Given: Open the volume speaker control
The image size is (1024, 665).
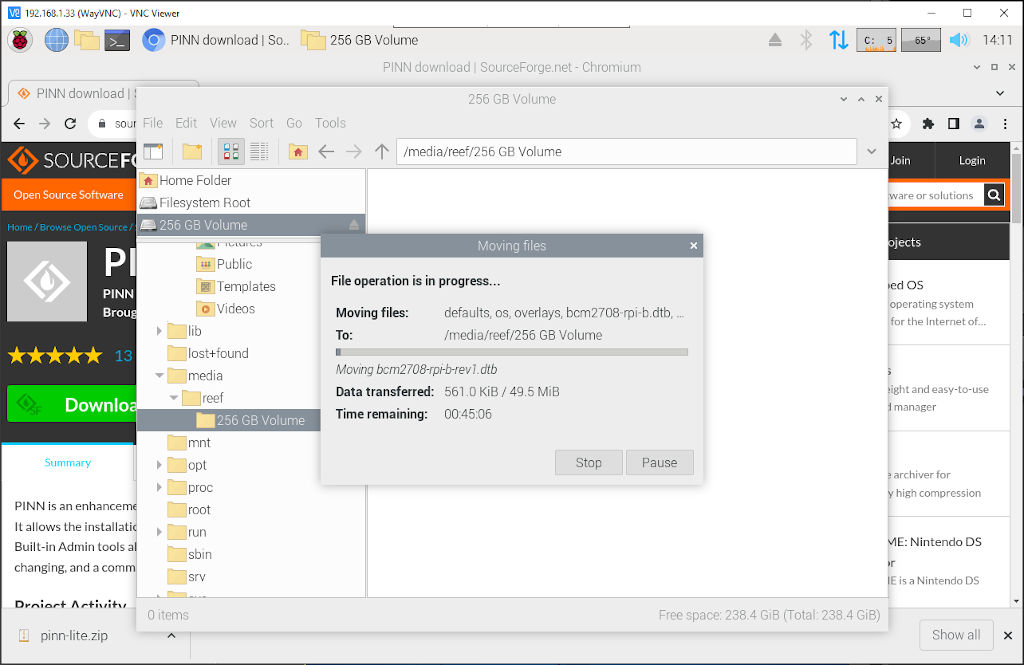Looking at the screenshot, I should point(959,40).
